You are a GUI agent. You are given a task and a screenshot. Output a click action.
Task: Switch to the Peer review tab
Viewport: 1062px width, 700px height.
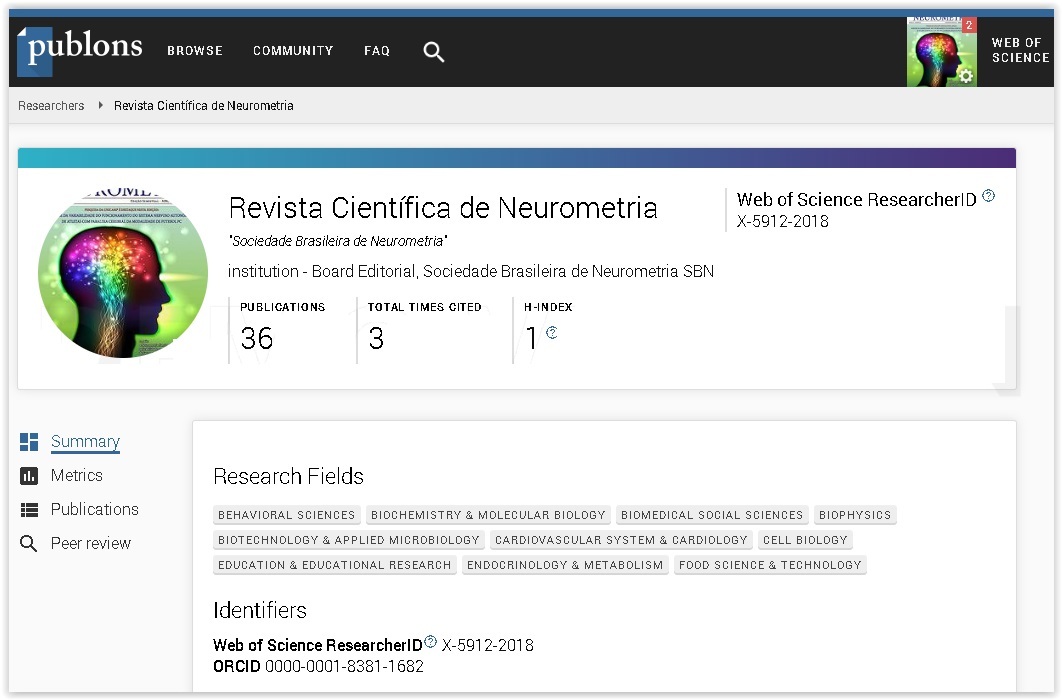click(91, 544)
